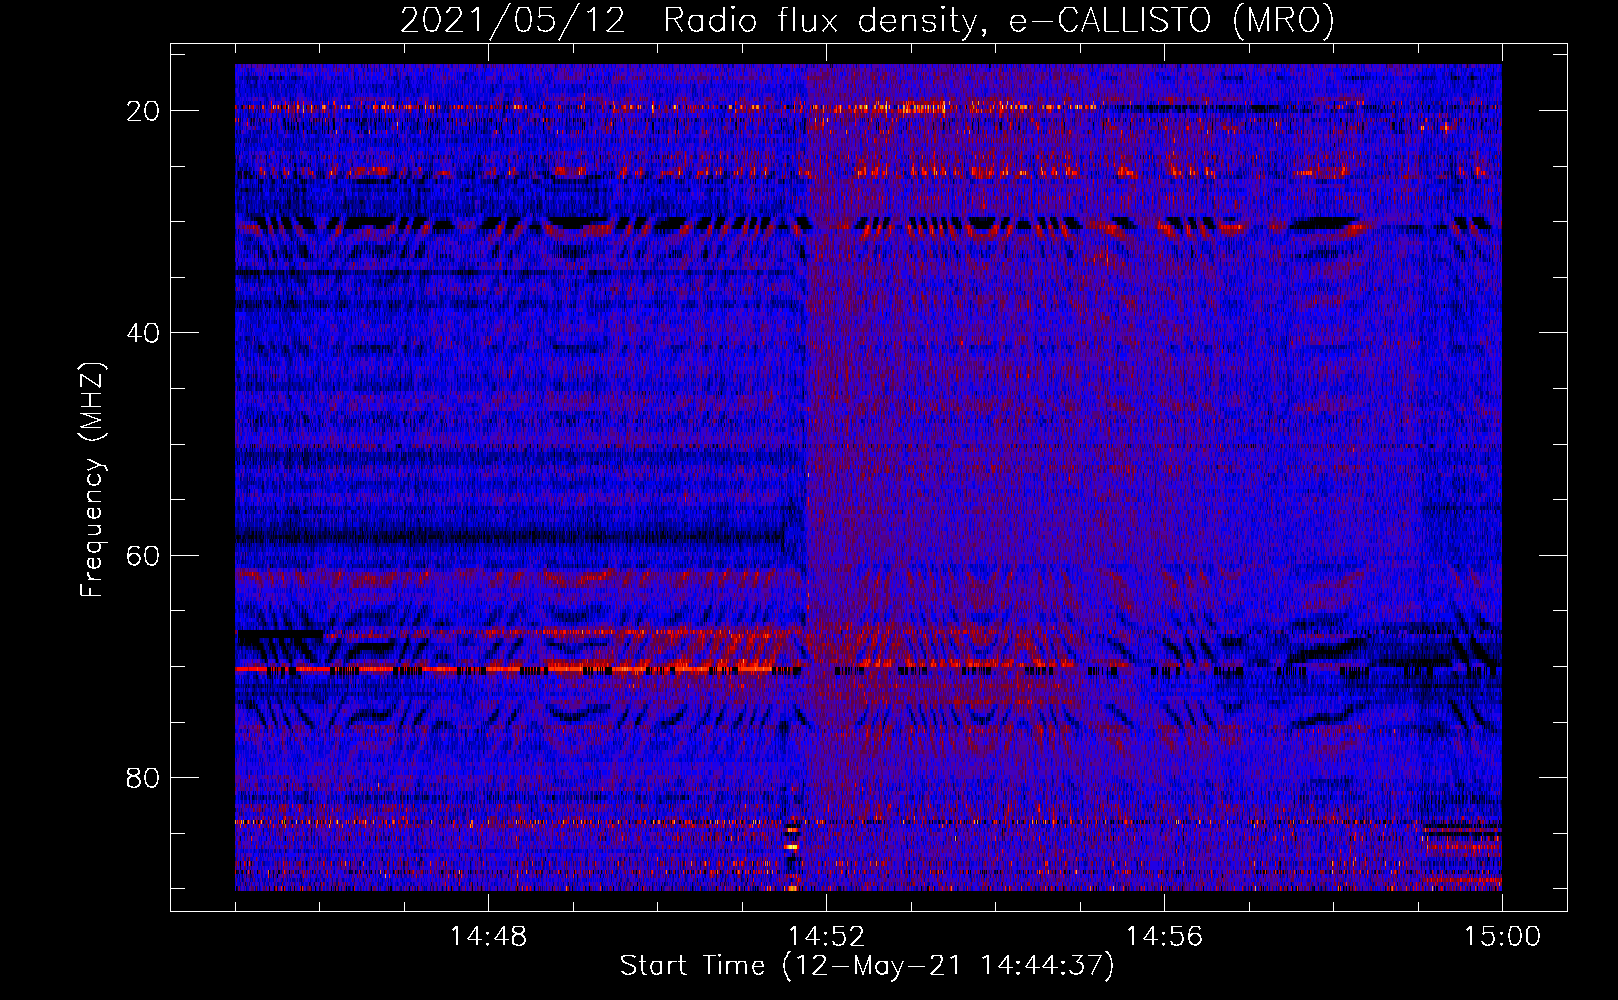Click the 20 MHz frequency tick label
1618x1000 pixels.
point(143,111)
